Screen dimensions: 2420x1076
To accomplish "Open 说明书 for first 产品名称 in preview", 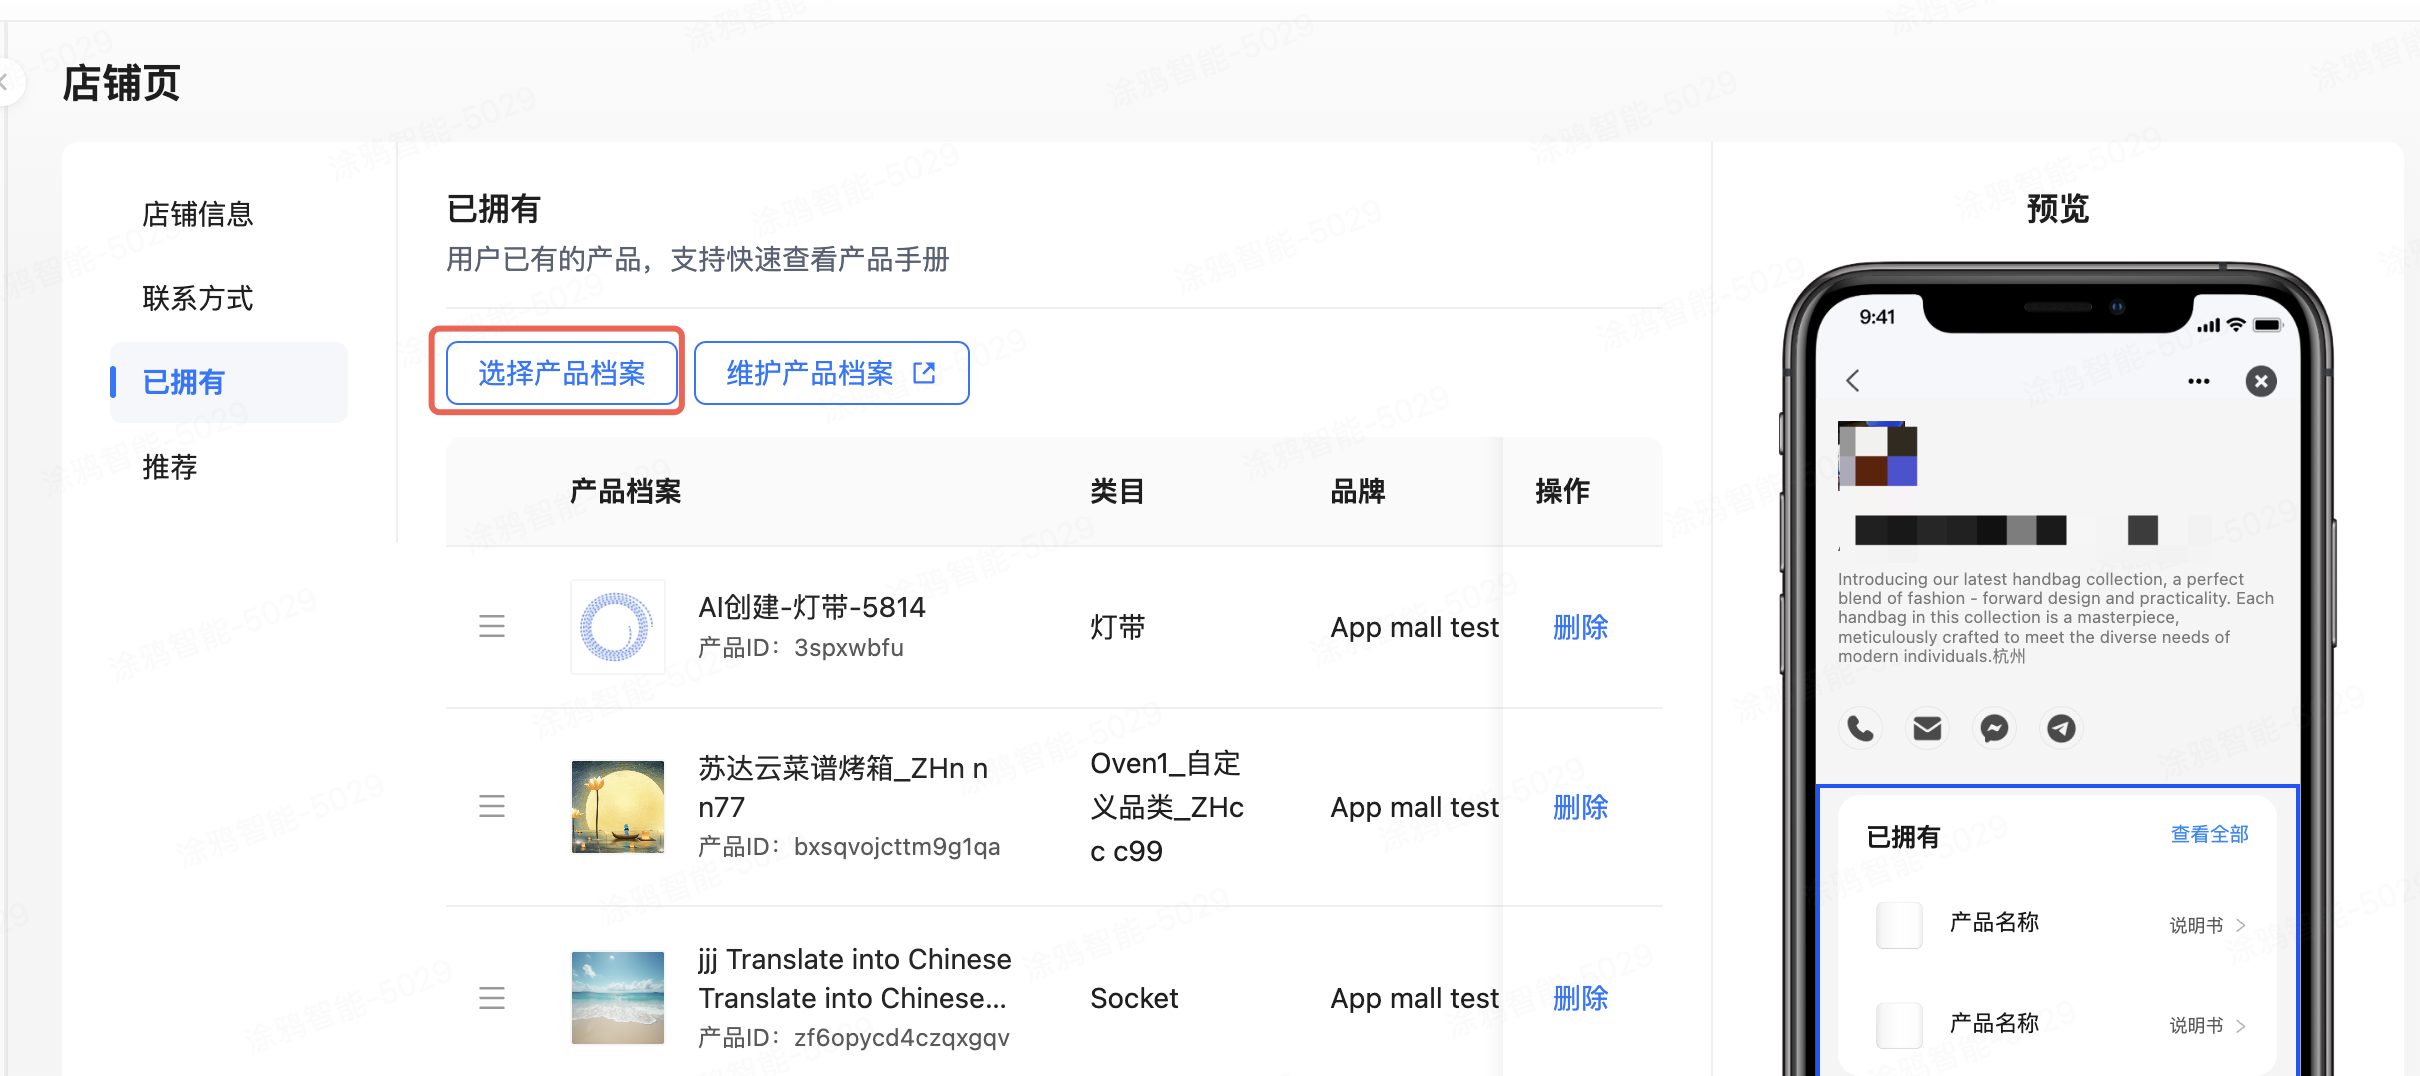I will pos(2207,925).
